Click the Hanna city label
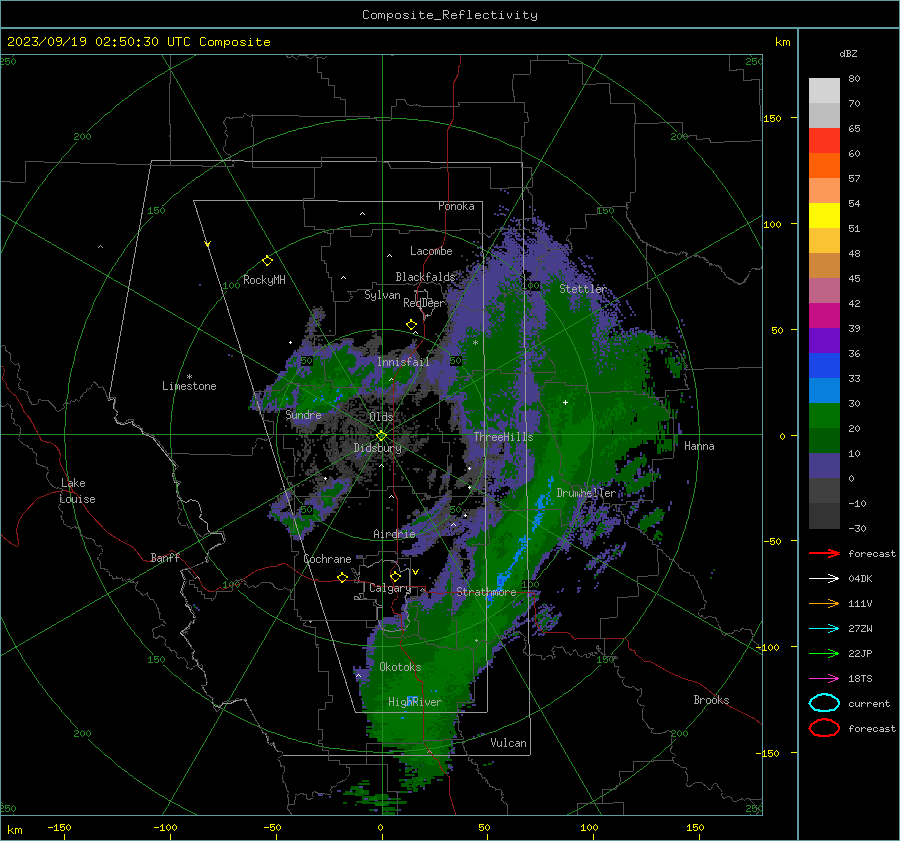The height and width of the screenshot is (841, 900). coord(699,446)
